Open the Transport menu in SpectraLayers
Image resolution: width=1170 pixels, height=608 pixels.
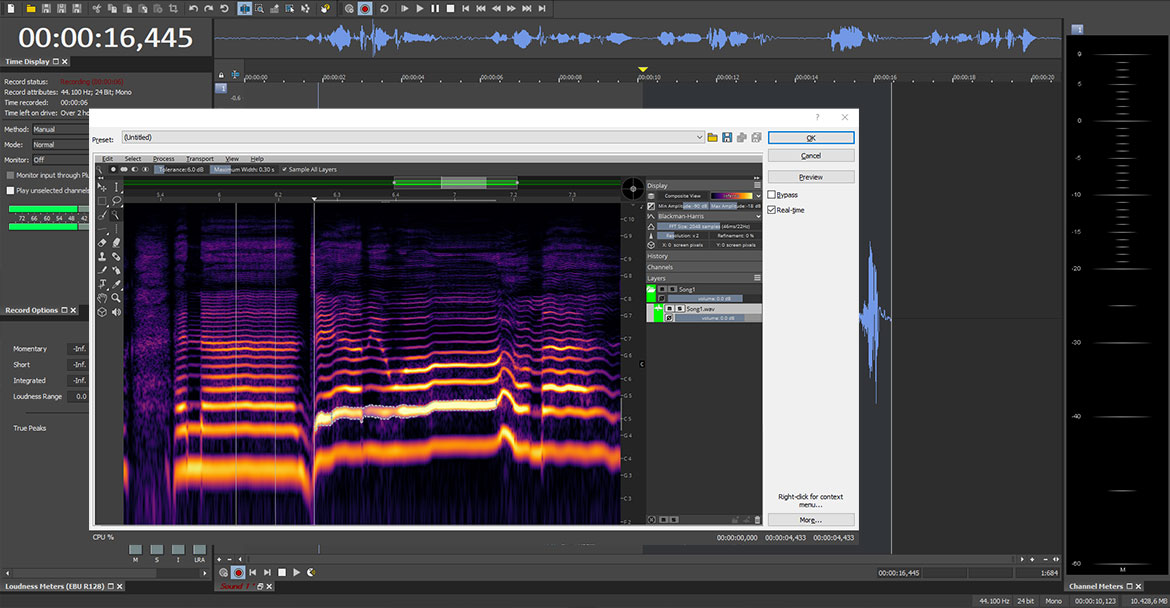pos(200,159)
